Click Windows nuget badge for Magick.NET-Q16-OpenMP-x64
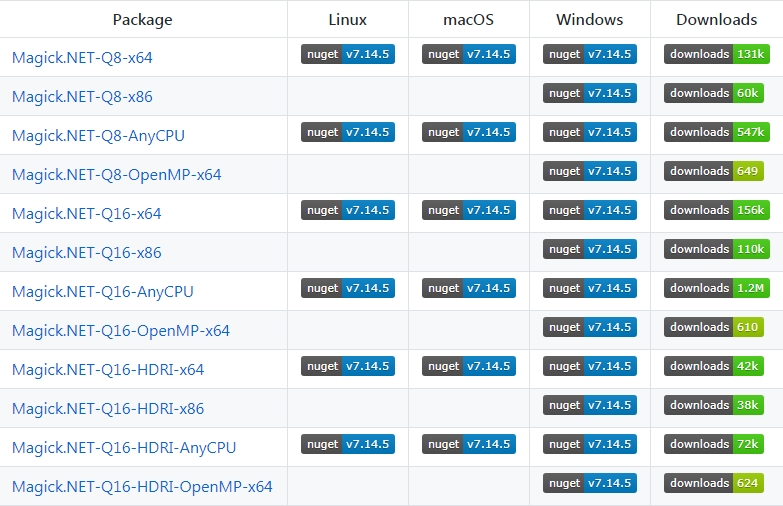 [590, 327]
